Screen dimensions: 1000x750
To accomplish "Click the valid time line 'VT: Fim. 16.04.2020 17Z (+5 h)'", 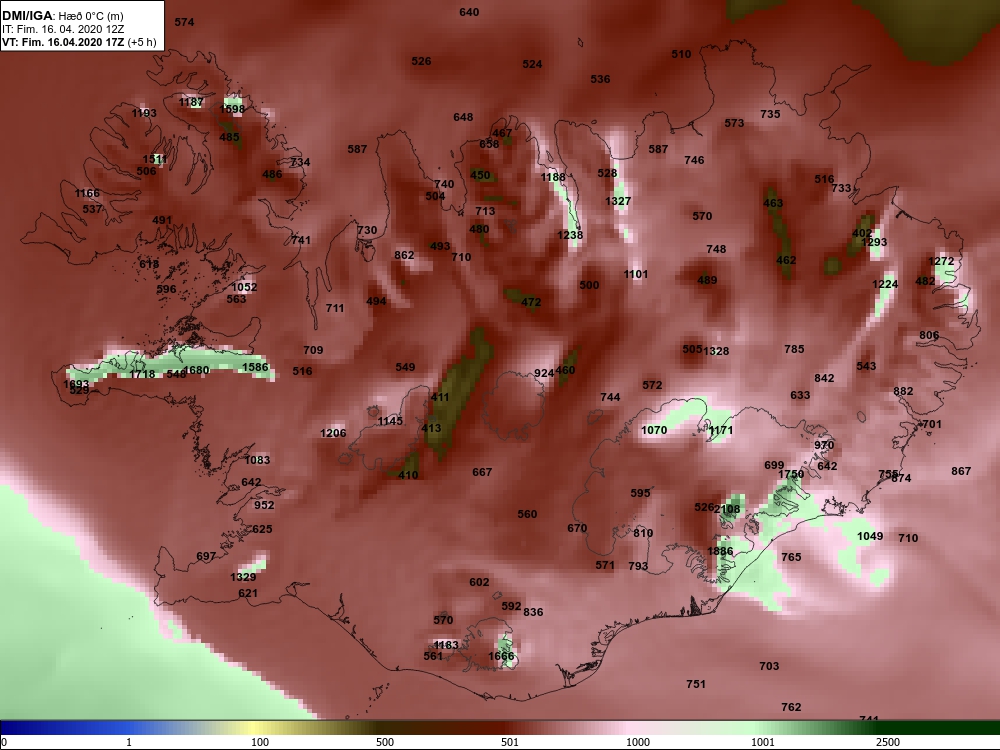I will (x=79, y=42).
